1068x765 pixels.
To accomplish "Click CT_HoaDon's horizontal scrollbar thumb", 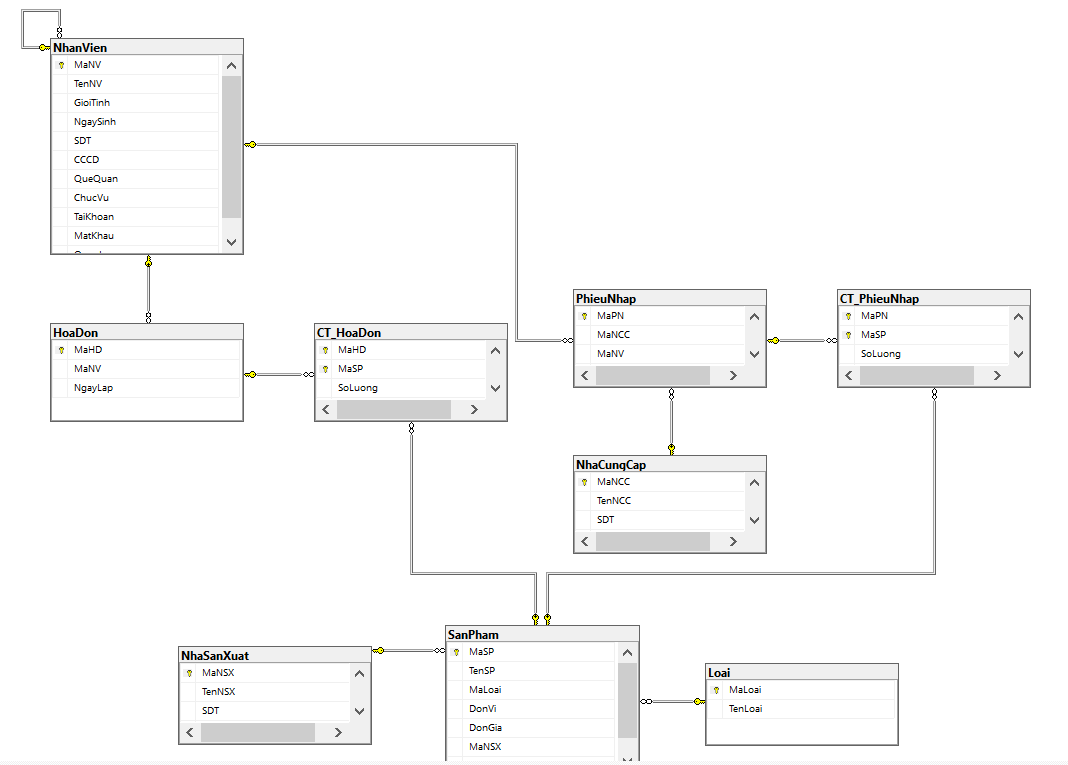I will [x=394, y=409].
